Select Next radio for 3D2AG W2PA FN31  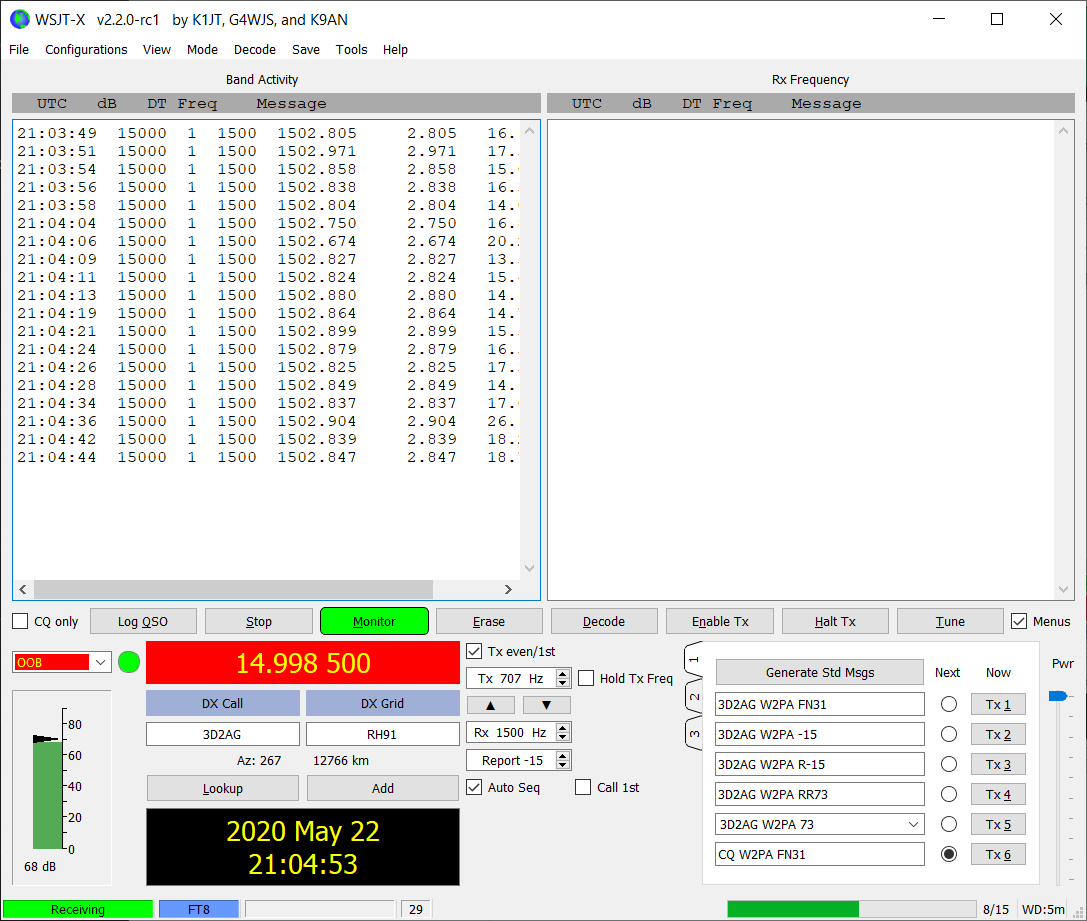(949, 705)
